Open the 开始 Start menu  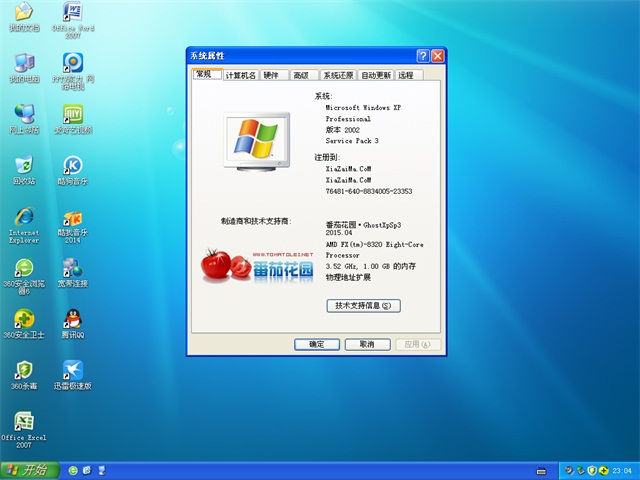[28, 469]
